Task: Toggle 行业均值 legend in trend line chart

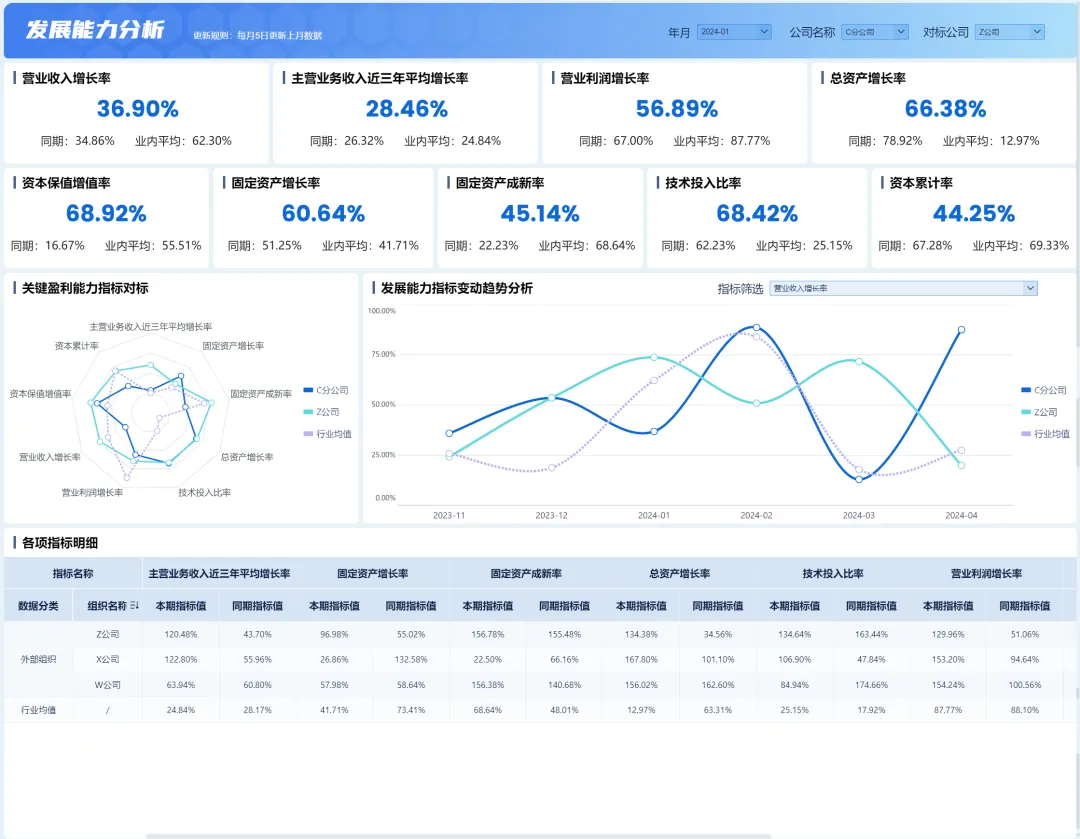Action: click(1046, 434)
